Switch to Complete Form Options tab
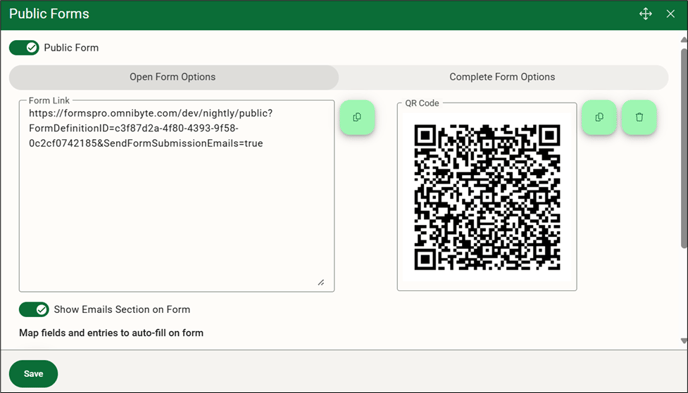688x393 pixels. tap(503, 77)
